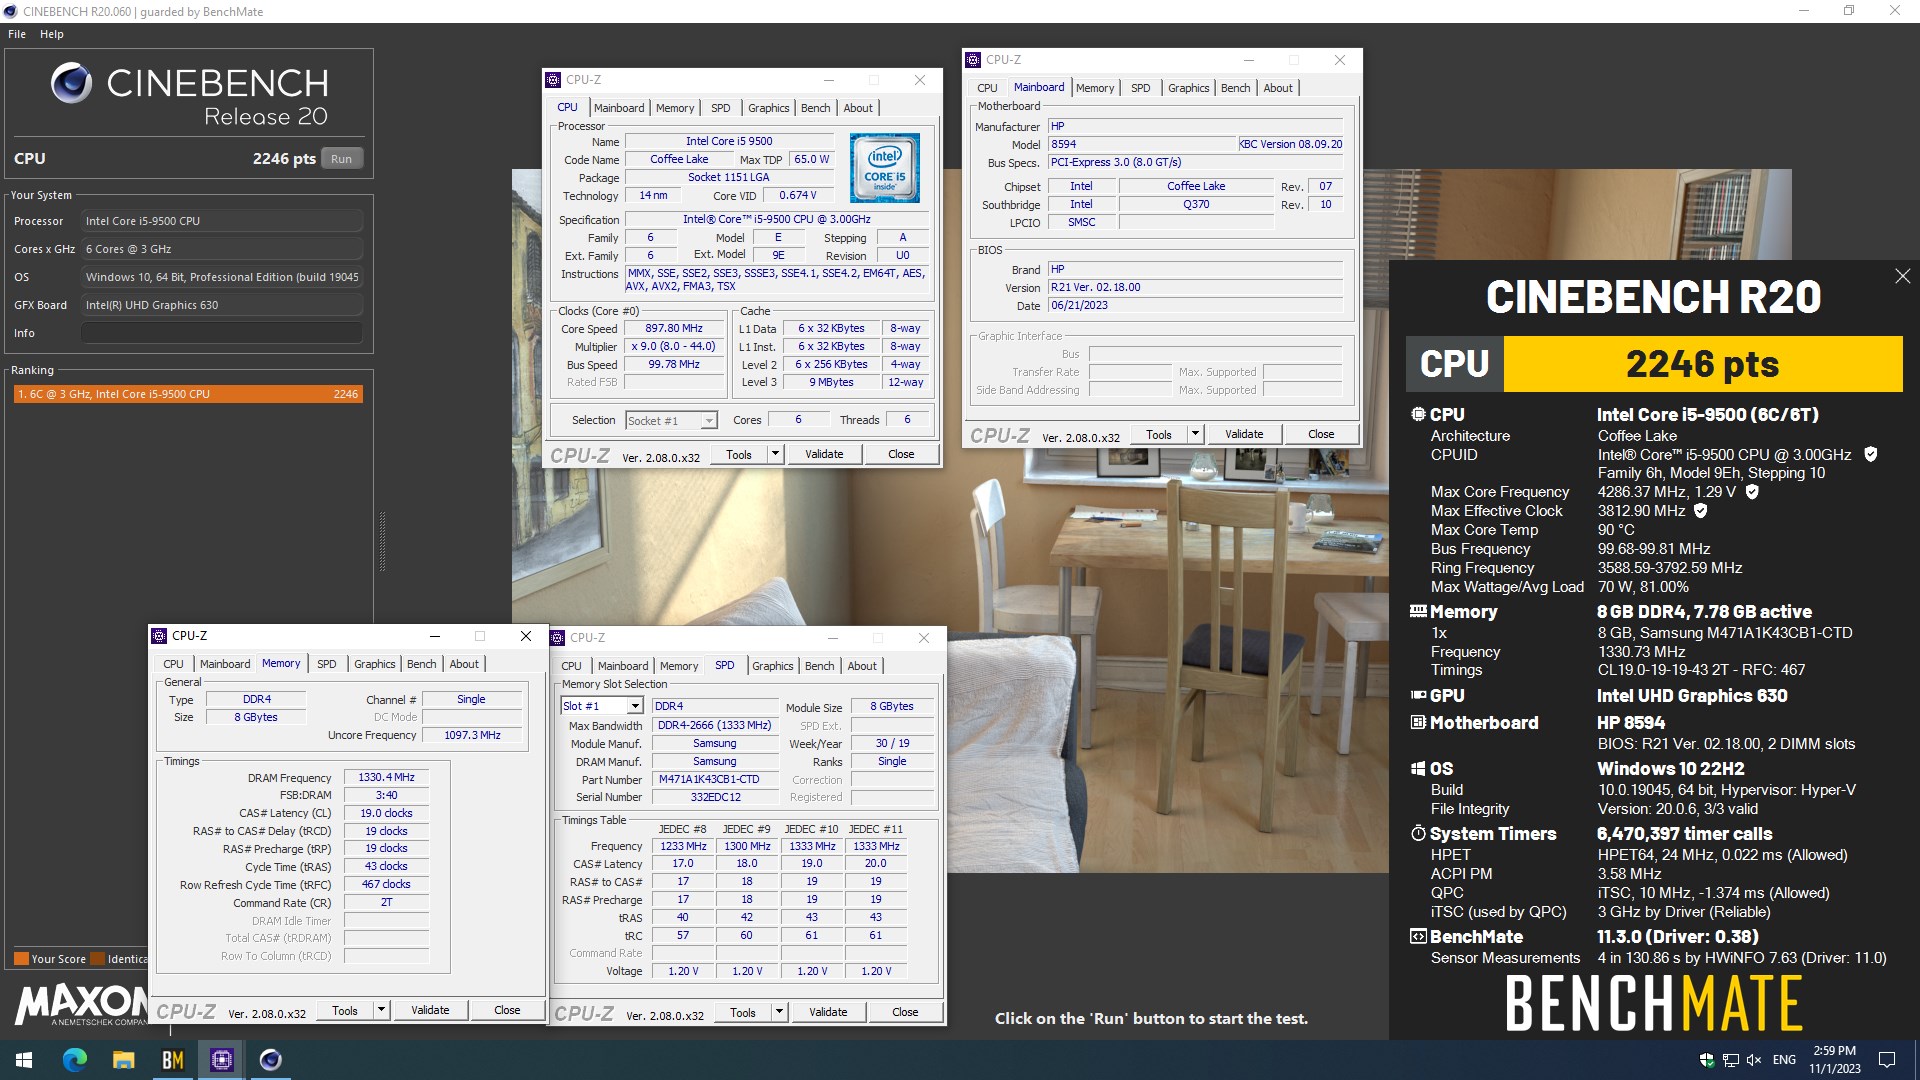Image resolution: width=1920 pixels, height=1080 pixels.
Task: Open the Memory tab in the Mainboard window
Action: pyautogui.click(x=1095, y=88)
